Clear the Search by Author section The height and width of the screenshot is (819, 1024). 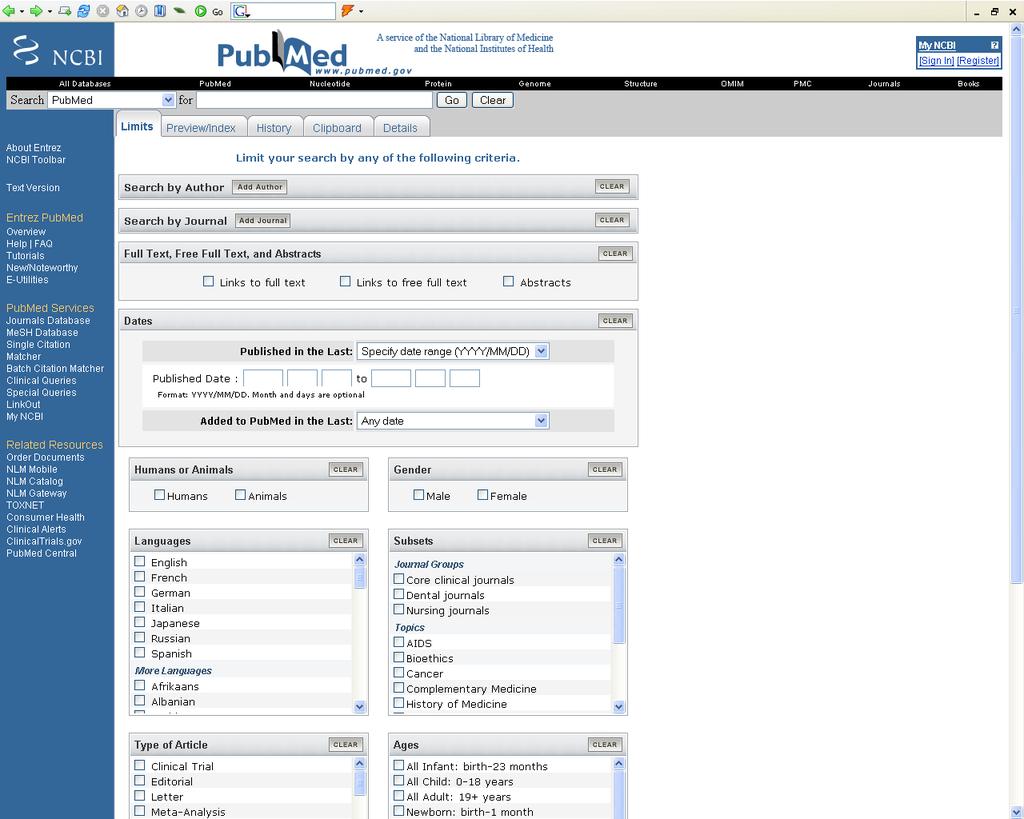click(612, 186)
